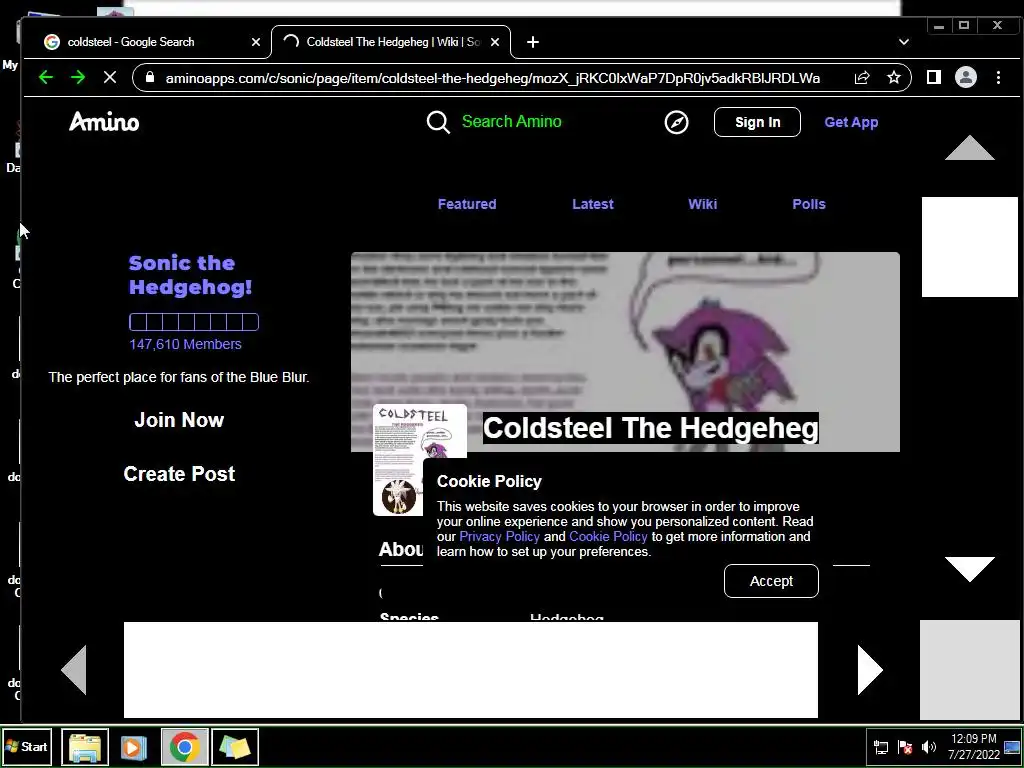Open the sticky notes taskbar icon
The width and height of the screenshot is (1024, 768).
pos(234,747)
